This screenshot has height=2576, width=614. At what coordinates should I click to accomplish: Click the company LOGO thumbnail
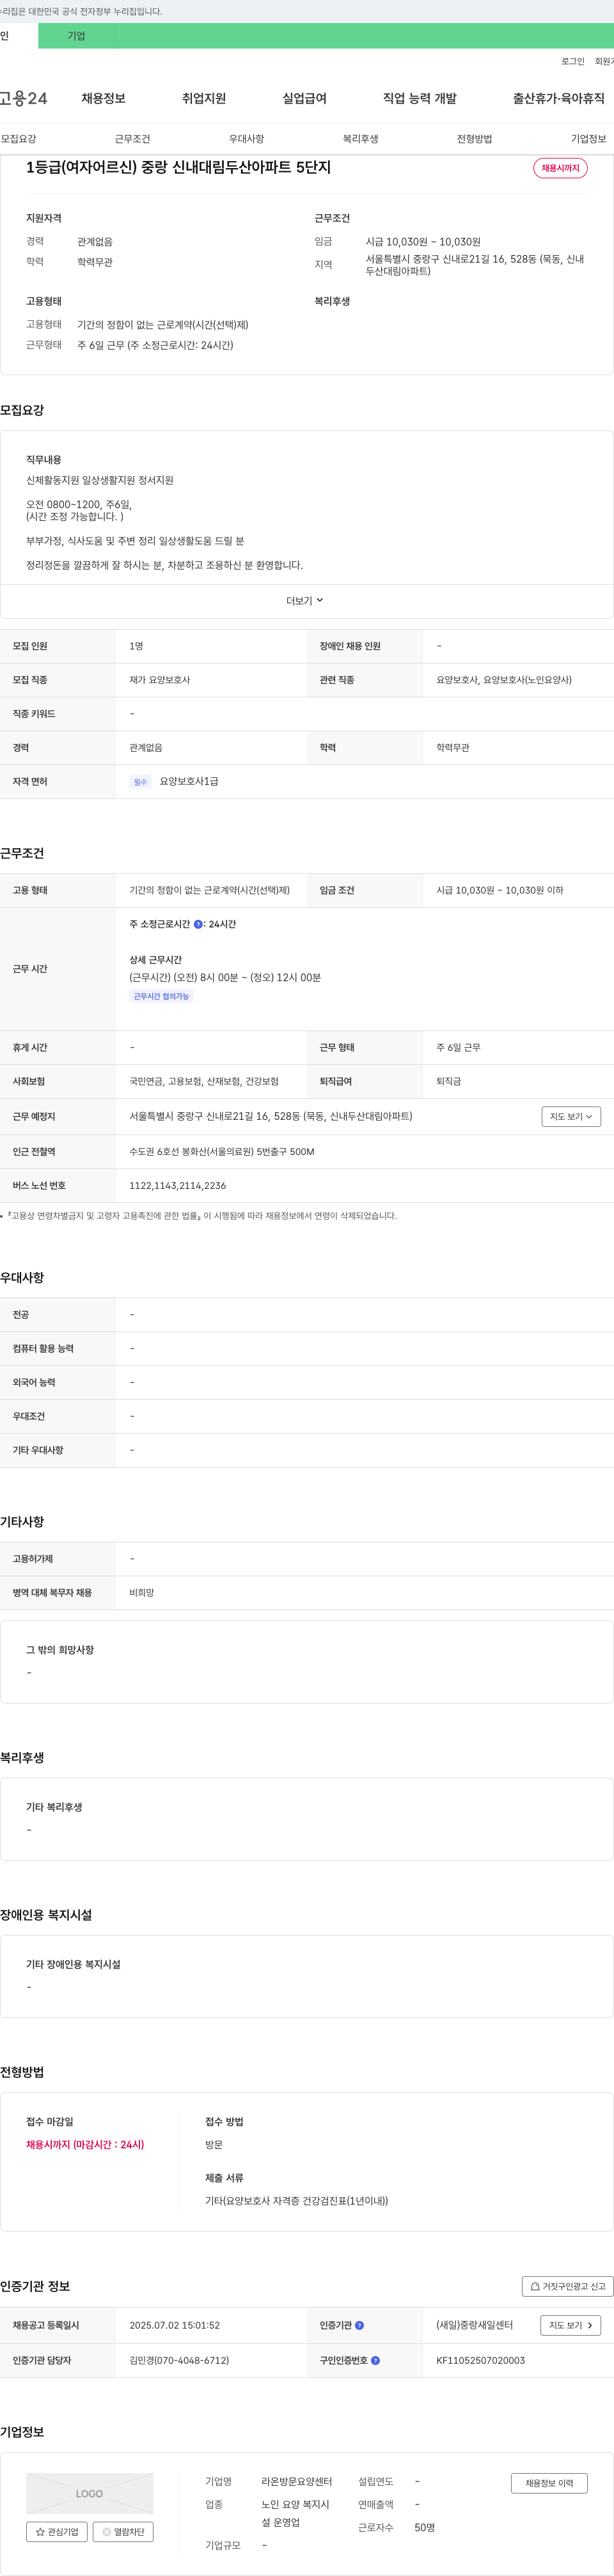(x=90, y=2493)
